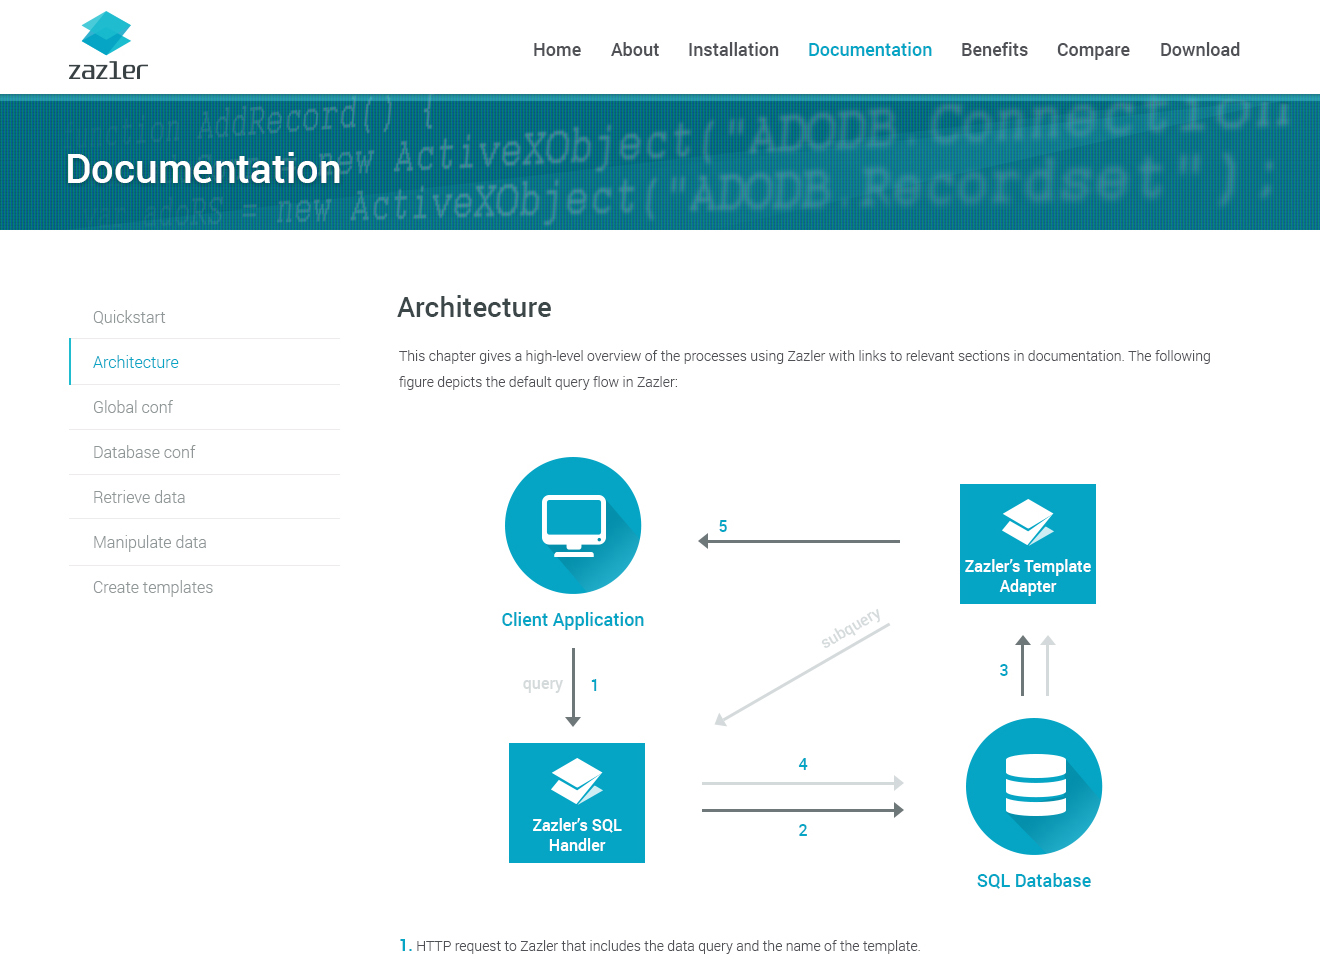1320x960 pixels.
Task: Open the Retrieve data section
Action: point(138,497)
